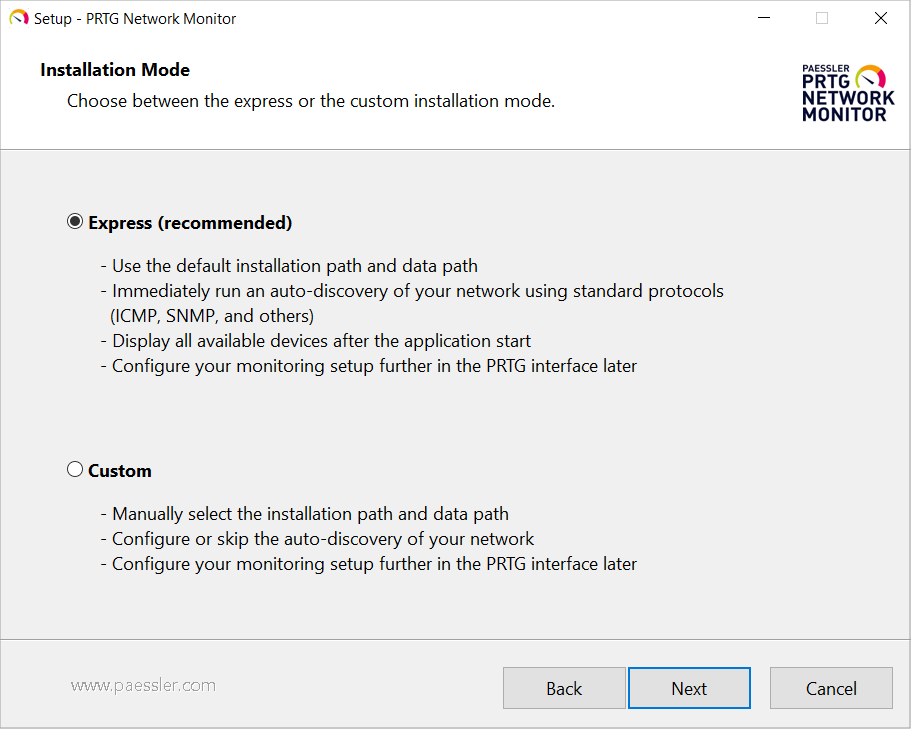Open the www.paessler.com link

143,685
